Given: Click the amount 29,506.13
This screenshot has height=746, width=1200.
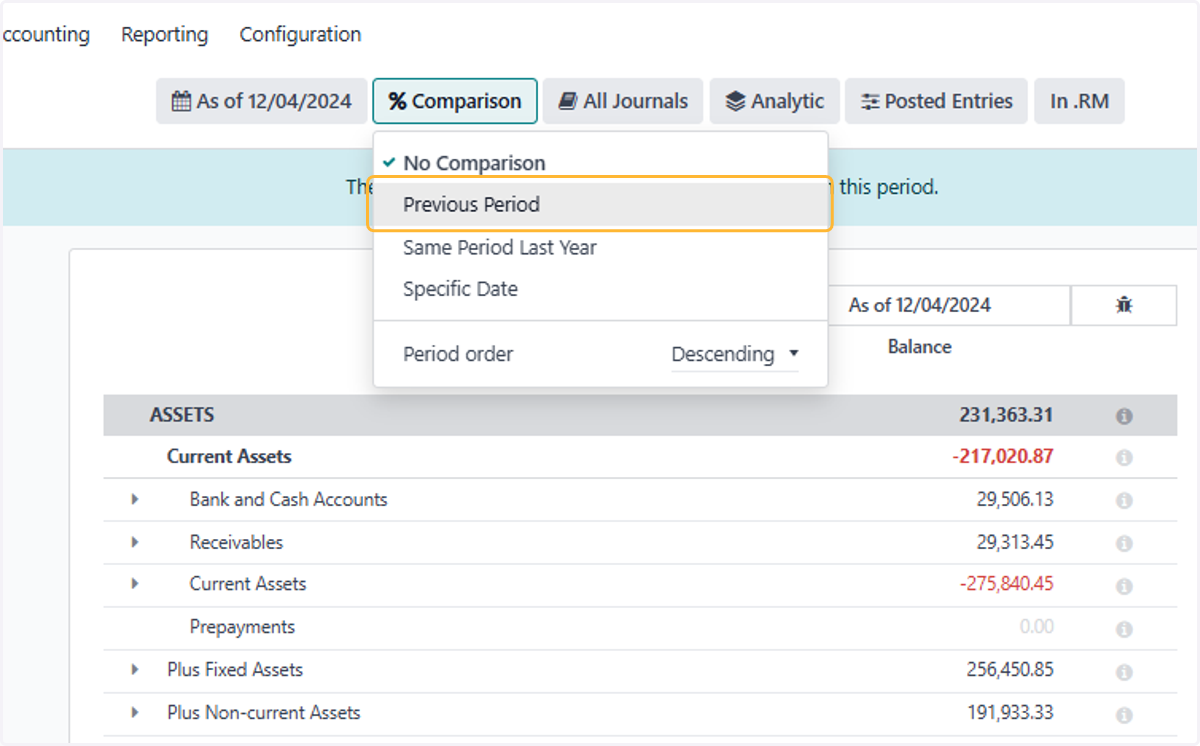Looking at the screenshot, I should coord(1015,499).
